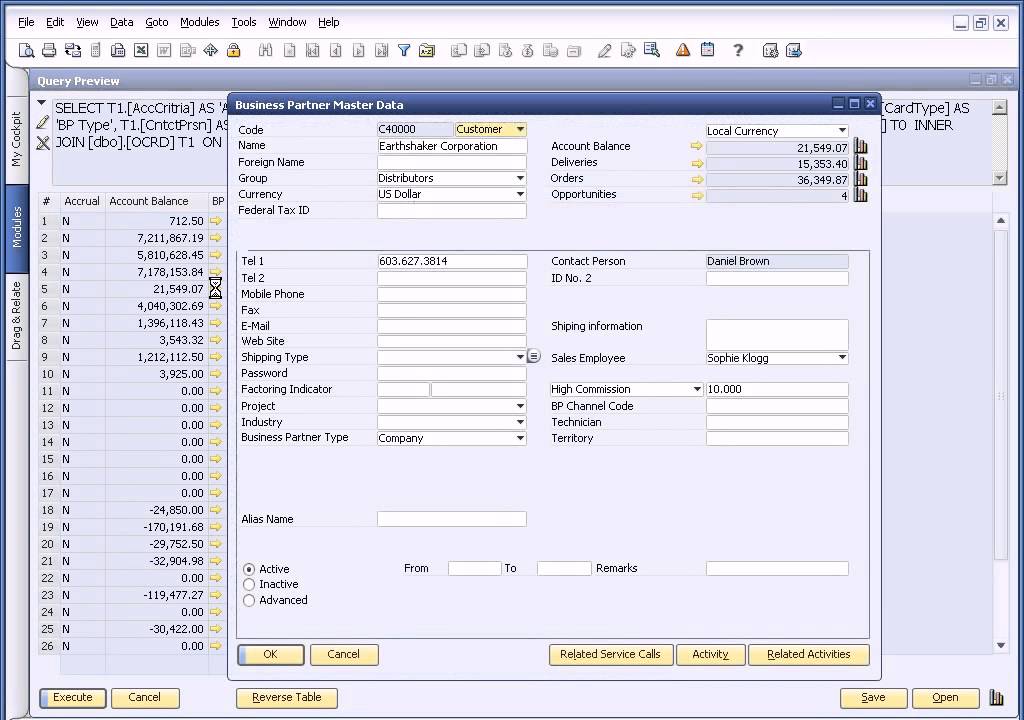
Task: Click the Help question mark icon
Action: point(738,50)
